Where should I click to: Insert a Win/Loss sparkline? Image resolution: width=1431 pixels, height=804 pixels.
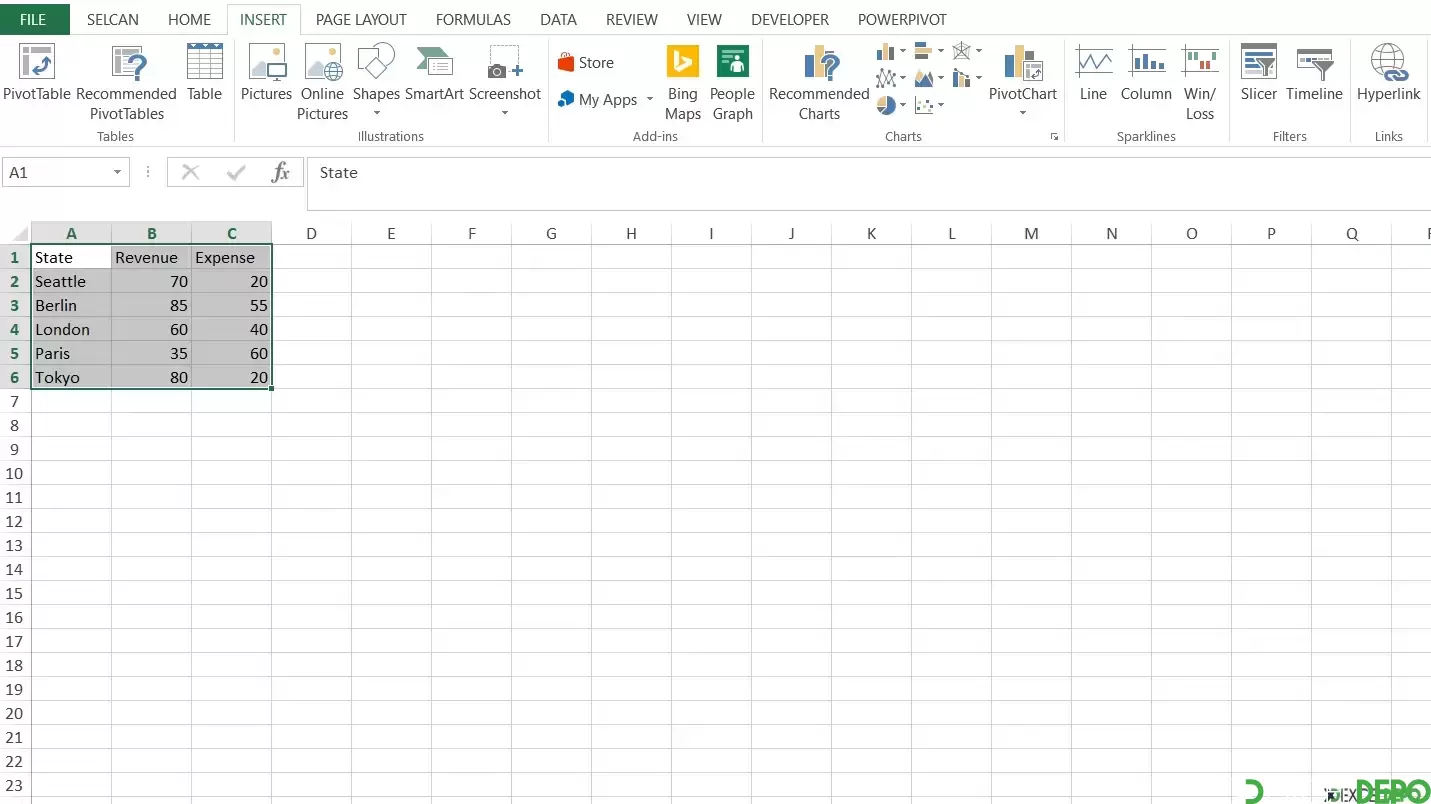click(1199, 83)
